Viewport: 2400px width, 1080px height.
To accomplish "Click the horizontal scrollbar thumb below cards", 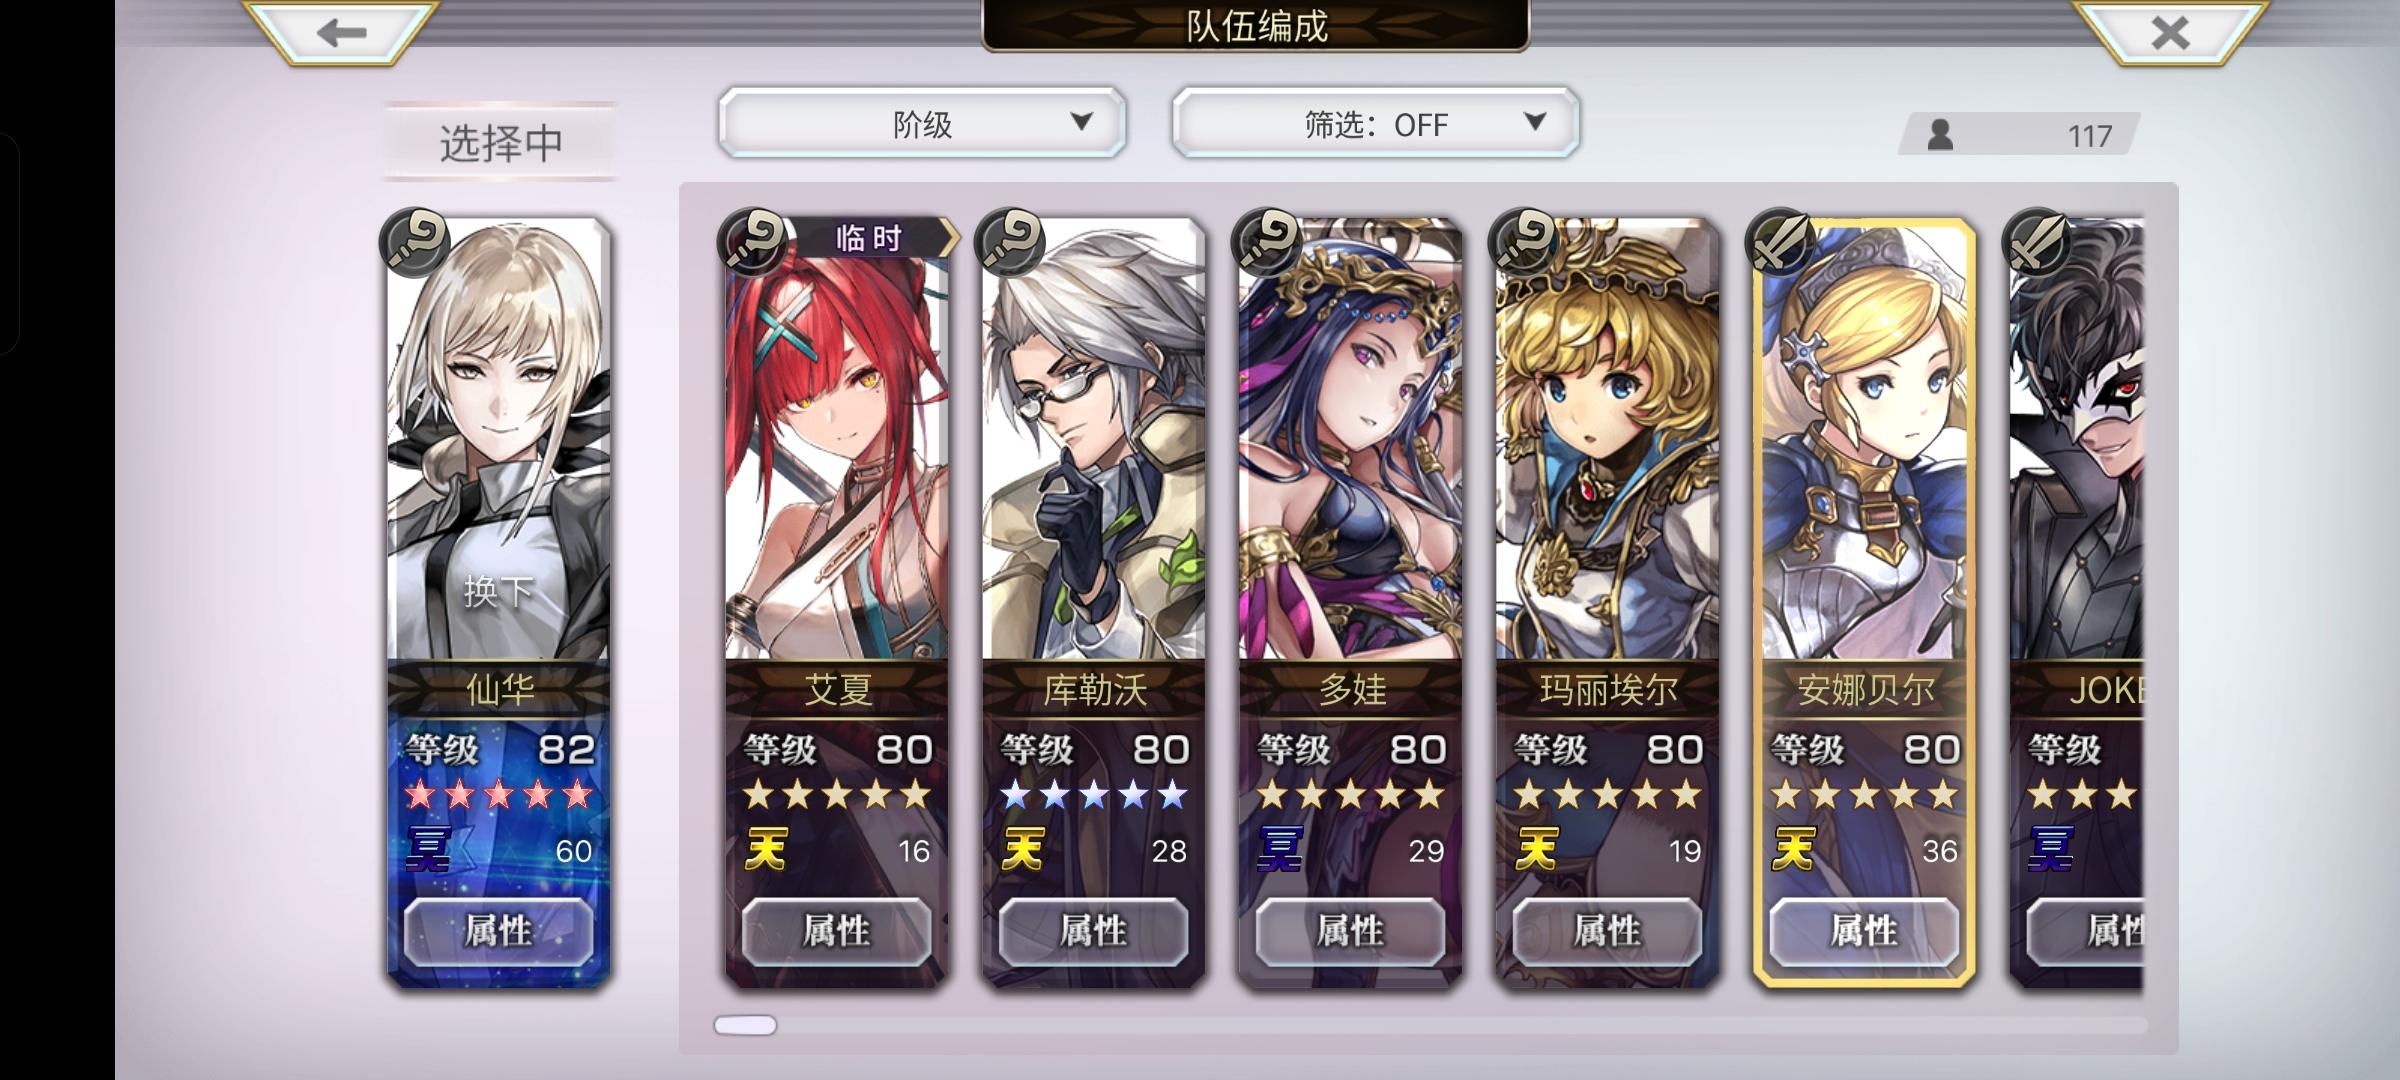I will point(745,1025).
